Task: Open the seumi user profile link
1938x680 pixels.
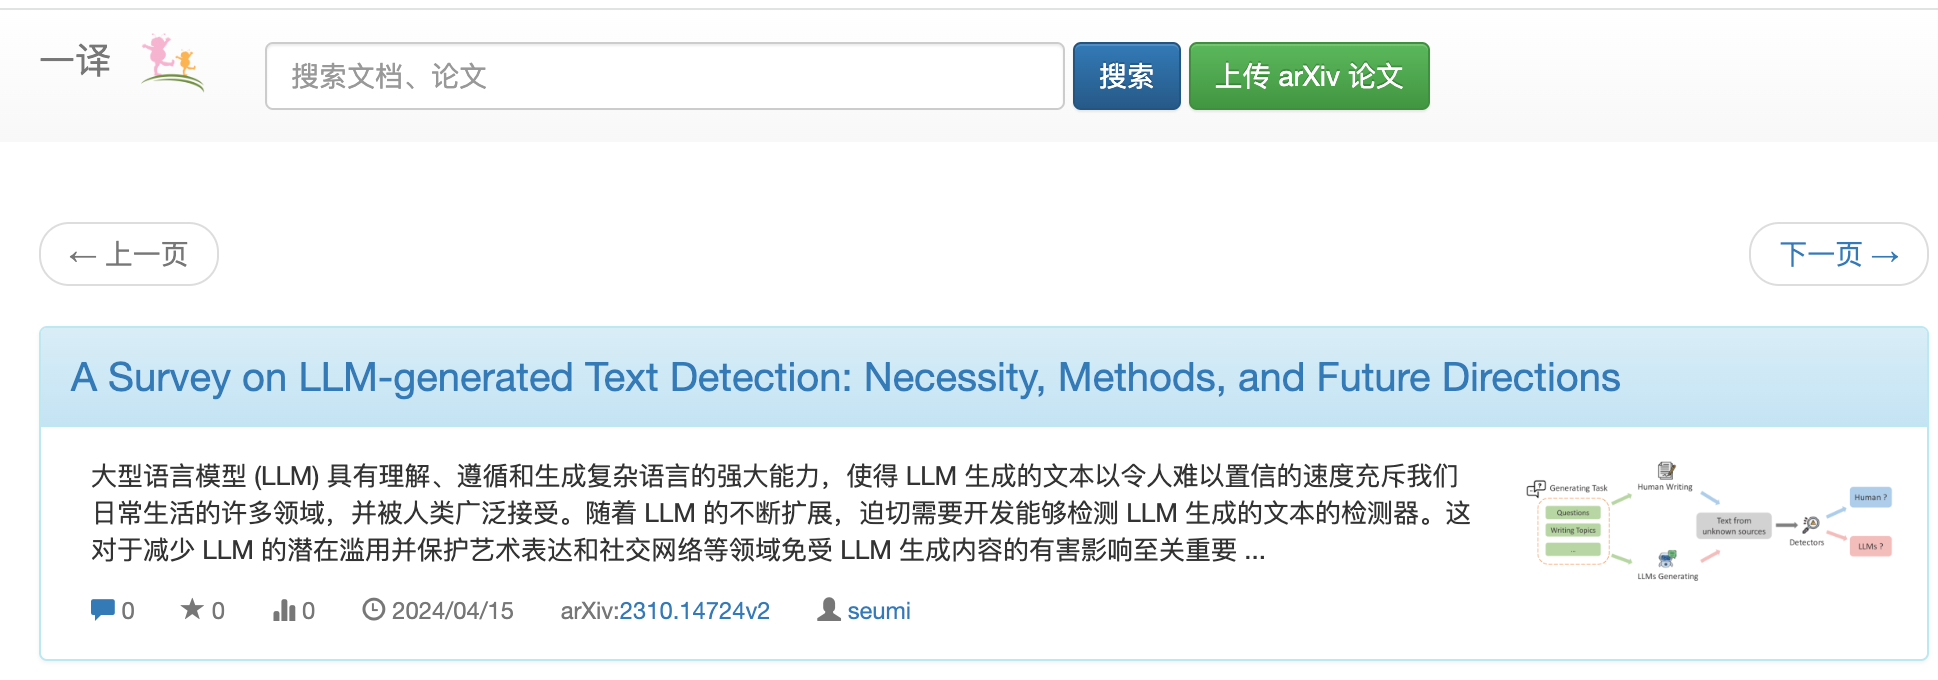Action: (x=879, y=611)
